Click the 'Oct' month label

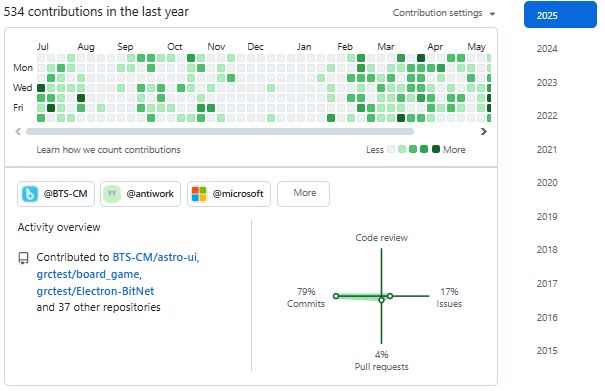(x=174, y=47)
